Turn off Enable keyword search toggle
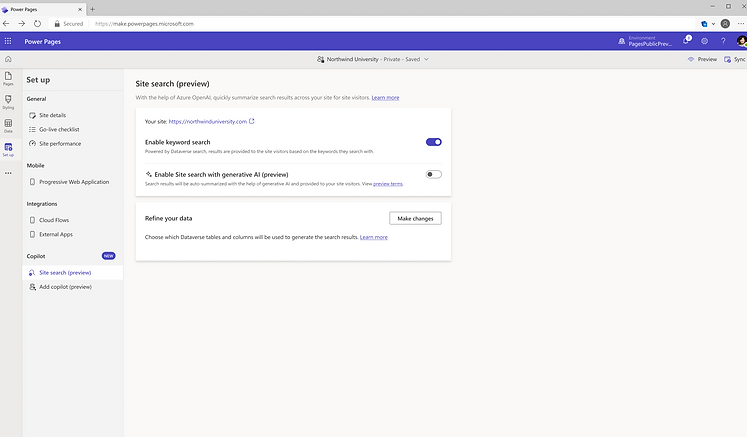Viewport: 747px width, 437px height. (x=434, y=142)
